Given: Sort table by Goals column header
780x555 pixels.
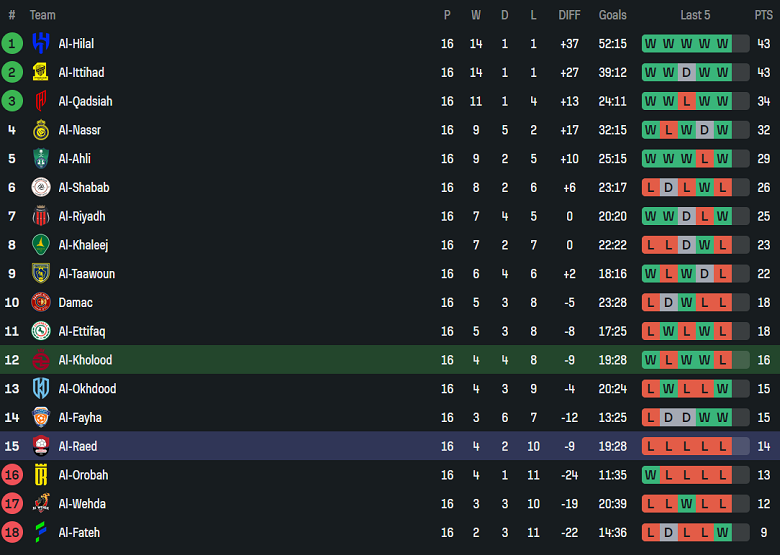Looking at the screenshot, I should pos(612,15).
